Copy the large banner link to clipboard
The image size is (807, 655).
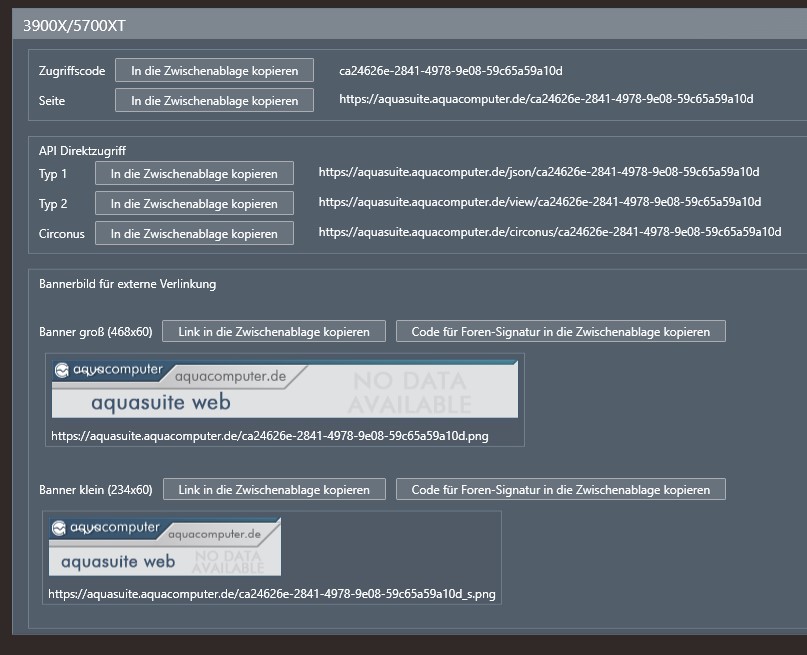coord(274,331)
